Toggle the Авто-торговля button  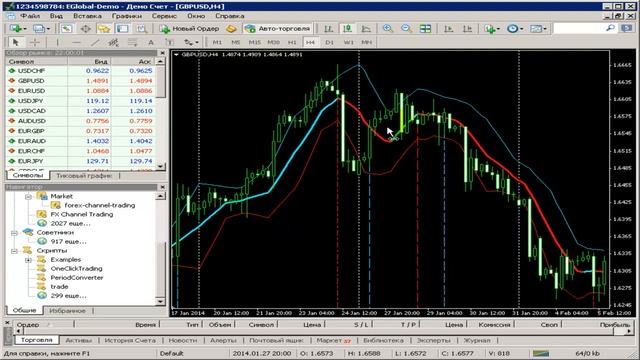(x=277, y=29)
